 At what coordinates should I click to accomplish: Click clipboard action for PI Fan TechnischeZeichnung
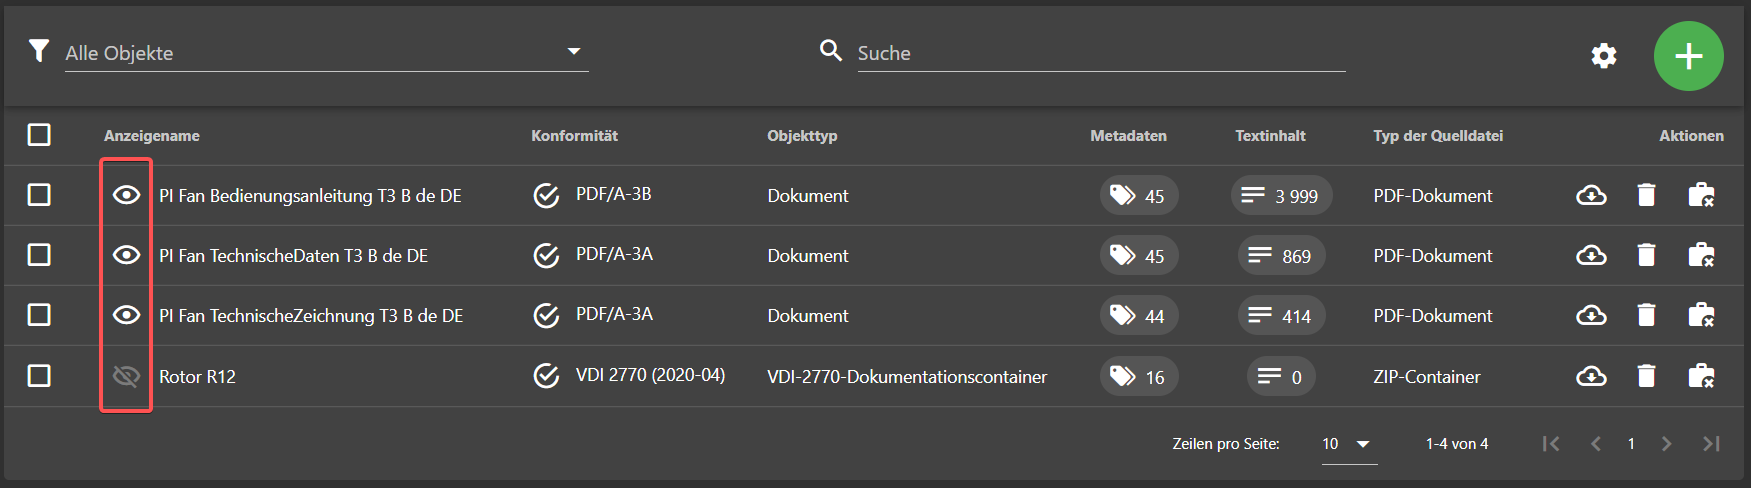click(1701, 316)
